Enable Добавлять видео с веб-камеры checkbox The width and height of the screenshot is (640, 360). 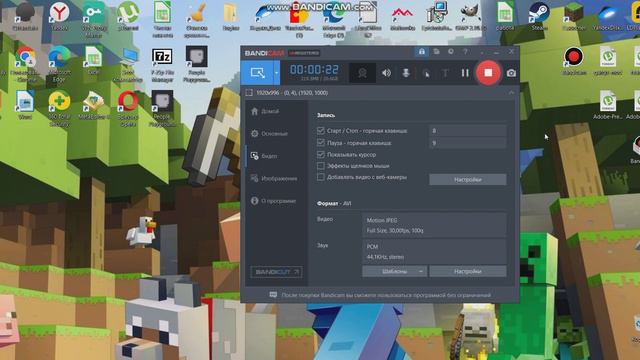pyautogui.click(x=320, y=177)
